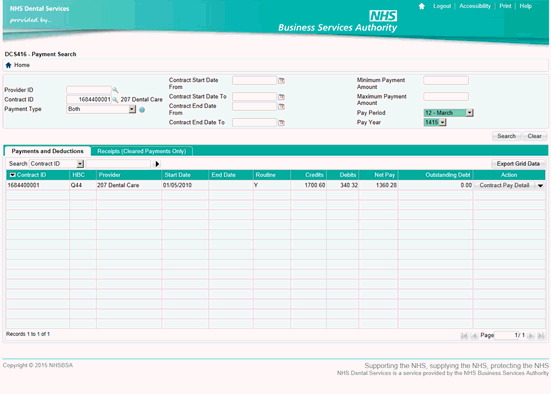This screenshot has width=551, height=394.
Task: Click the Print link
Action: point(505,6)
